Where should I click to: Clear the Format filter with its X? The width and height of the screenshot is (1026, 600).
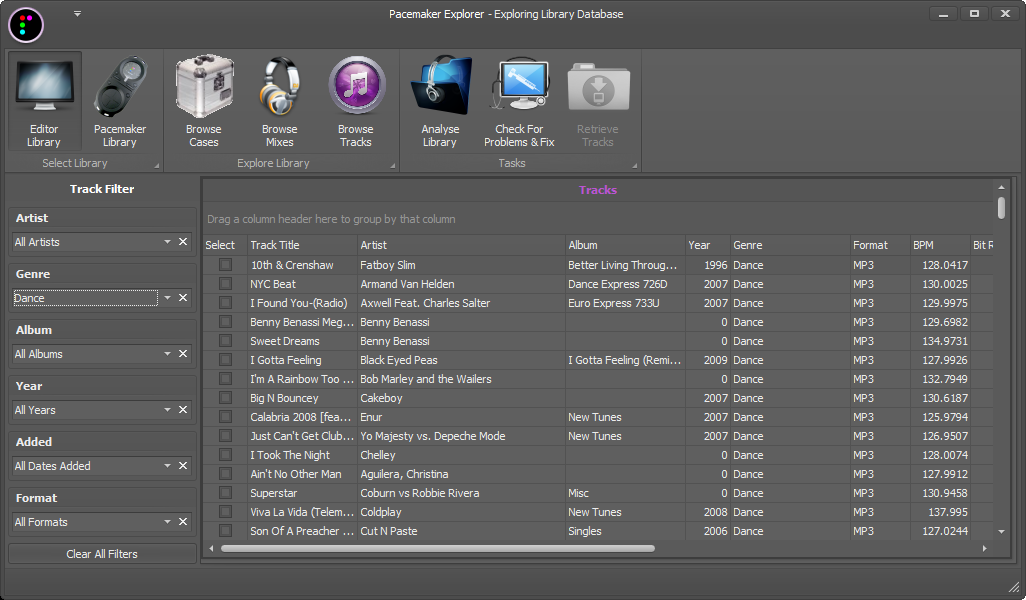pos(183,522)
